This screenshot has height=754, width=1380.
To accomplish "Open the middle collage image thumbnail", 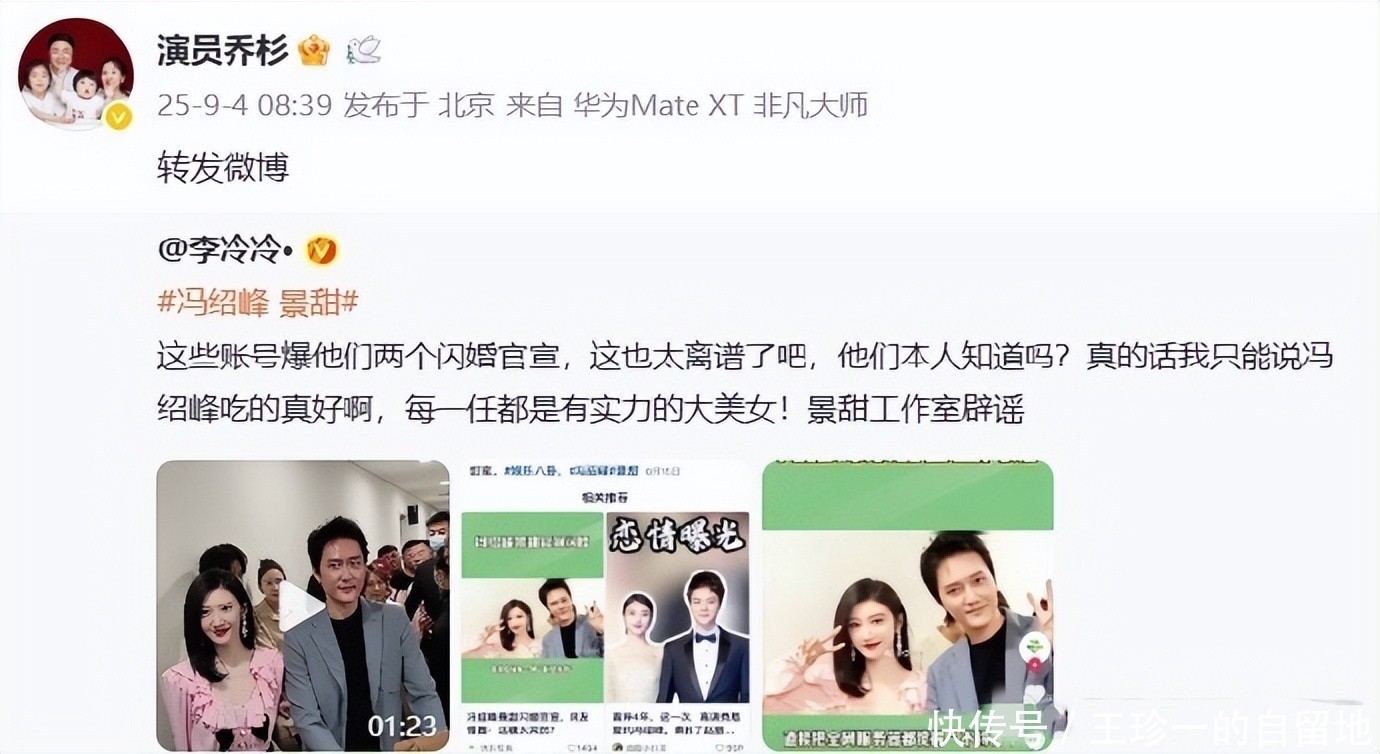I will point(605,605).
